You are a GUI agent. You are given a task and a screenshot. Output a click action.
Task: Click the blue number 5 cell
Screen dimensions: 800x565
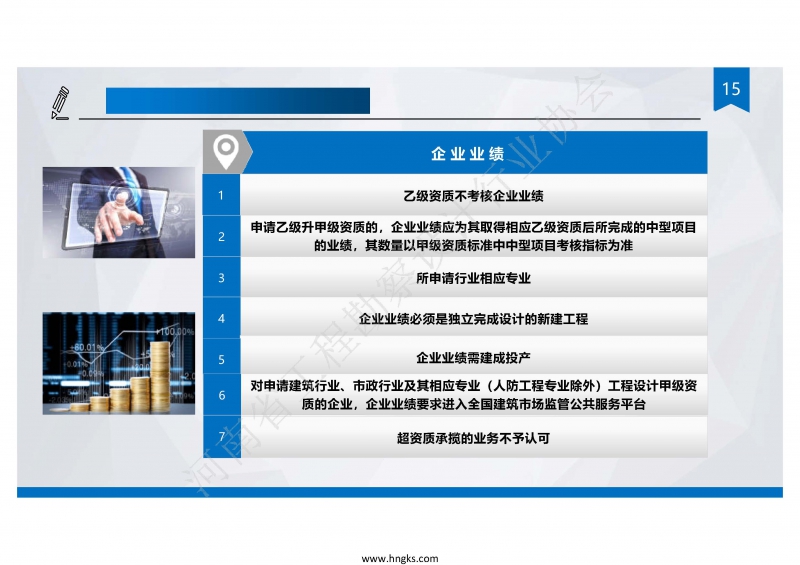pos(221,358)
